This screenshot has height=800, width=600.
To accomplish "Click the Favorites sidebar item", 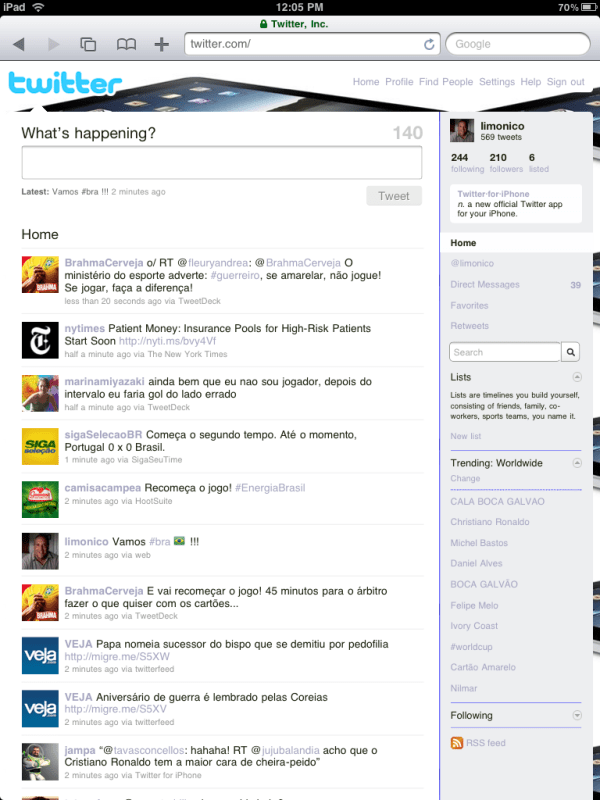I will tap(469, 305).
